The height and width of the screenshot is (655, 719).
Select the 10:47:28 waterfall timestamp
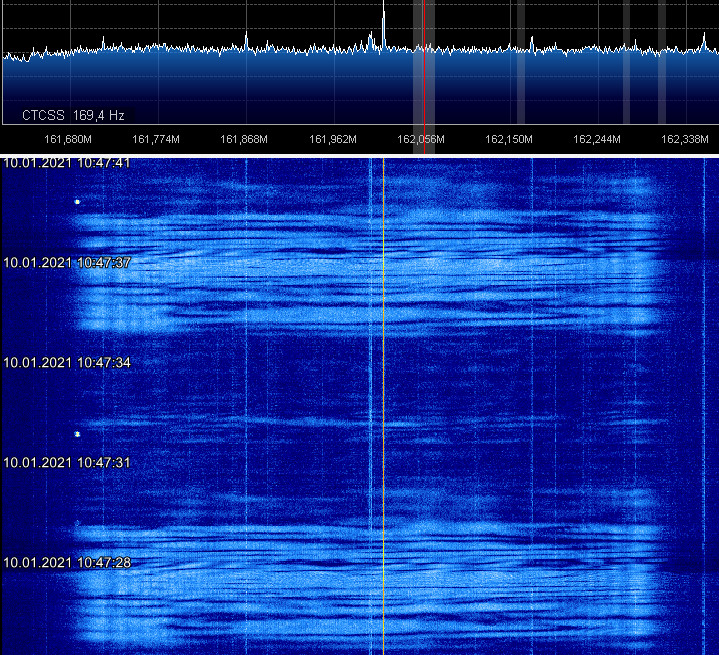(x=67, y=562)
